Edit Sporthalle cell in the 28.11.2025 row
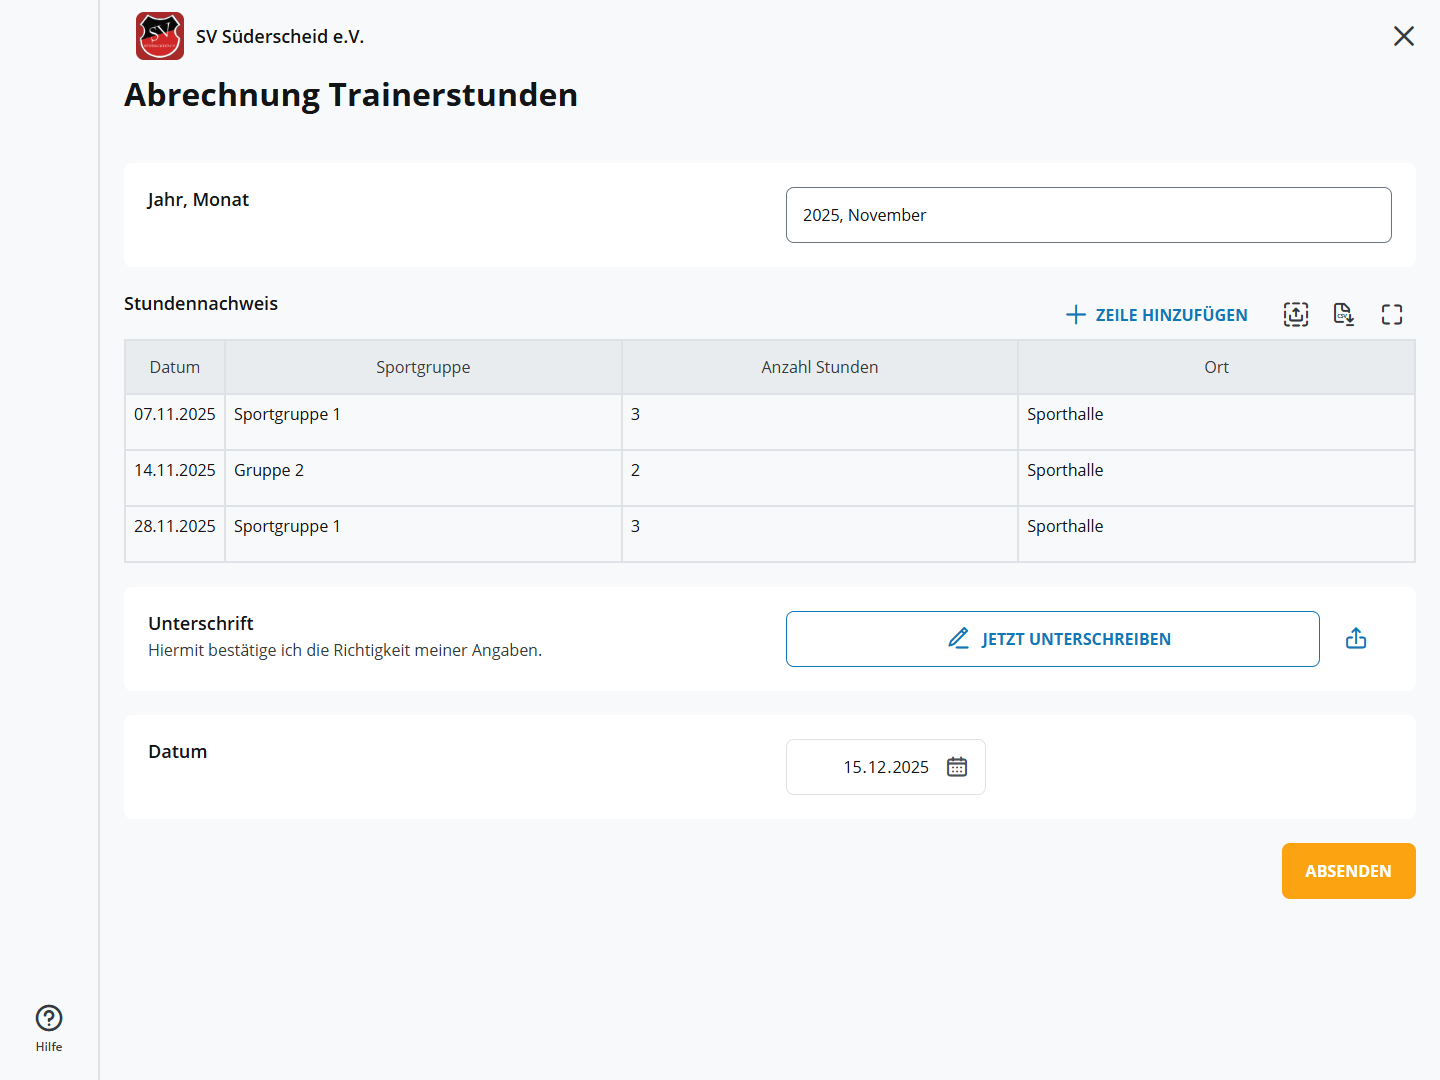The image size is (1440, 1080). coord(1215,527)
